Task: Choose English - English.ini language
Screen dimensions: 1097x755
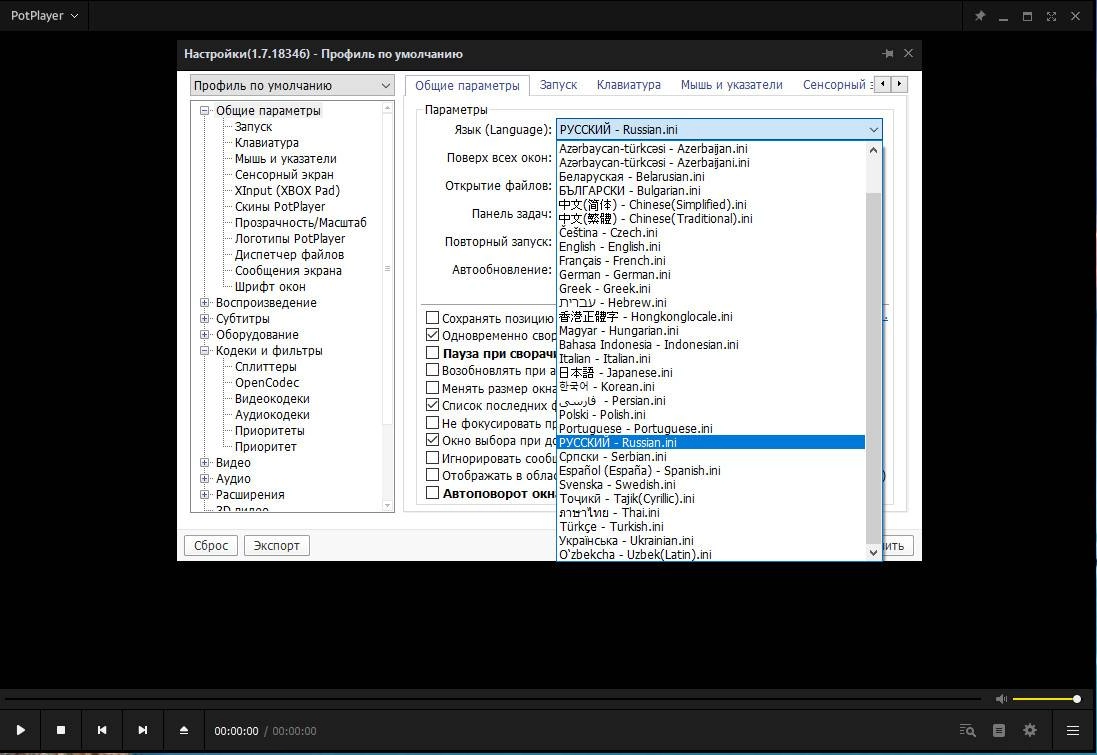Action: click(x=711, y=246)
